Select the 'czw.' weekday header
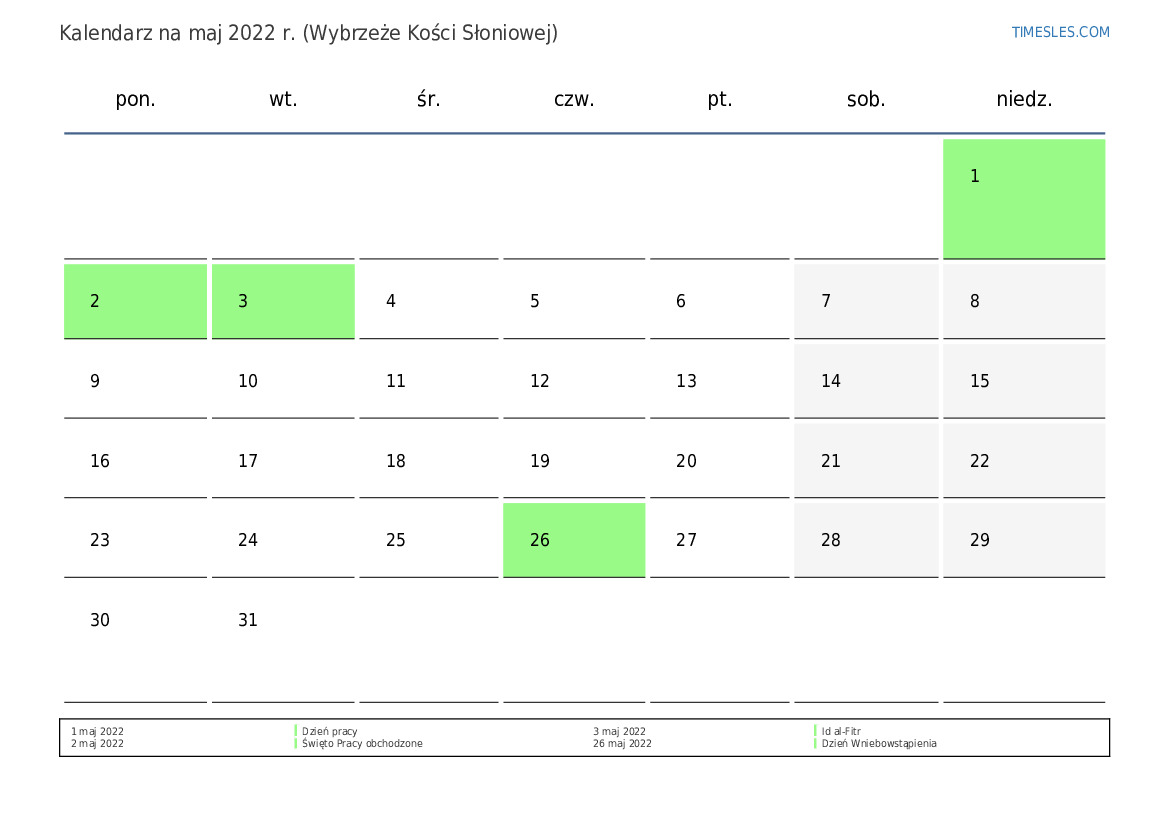The height and width of the screenshot is (827, 1169). click(574, 99)
